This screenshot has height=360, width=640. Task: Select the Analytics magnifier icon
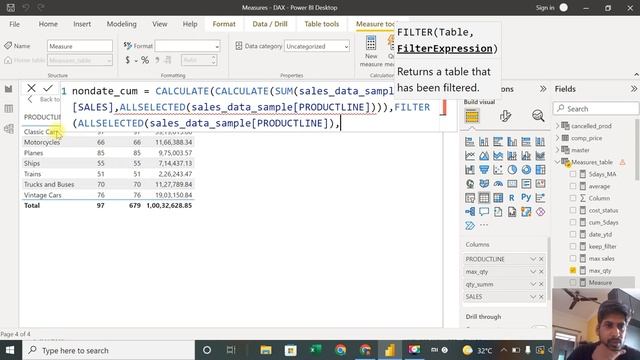(x=538, y=116)
